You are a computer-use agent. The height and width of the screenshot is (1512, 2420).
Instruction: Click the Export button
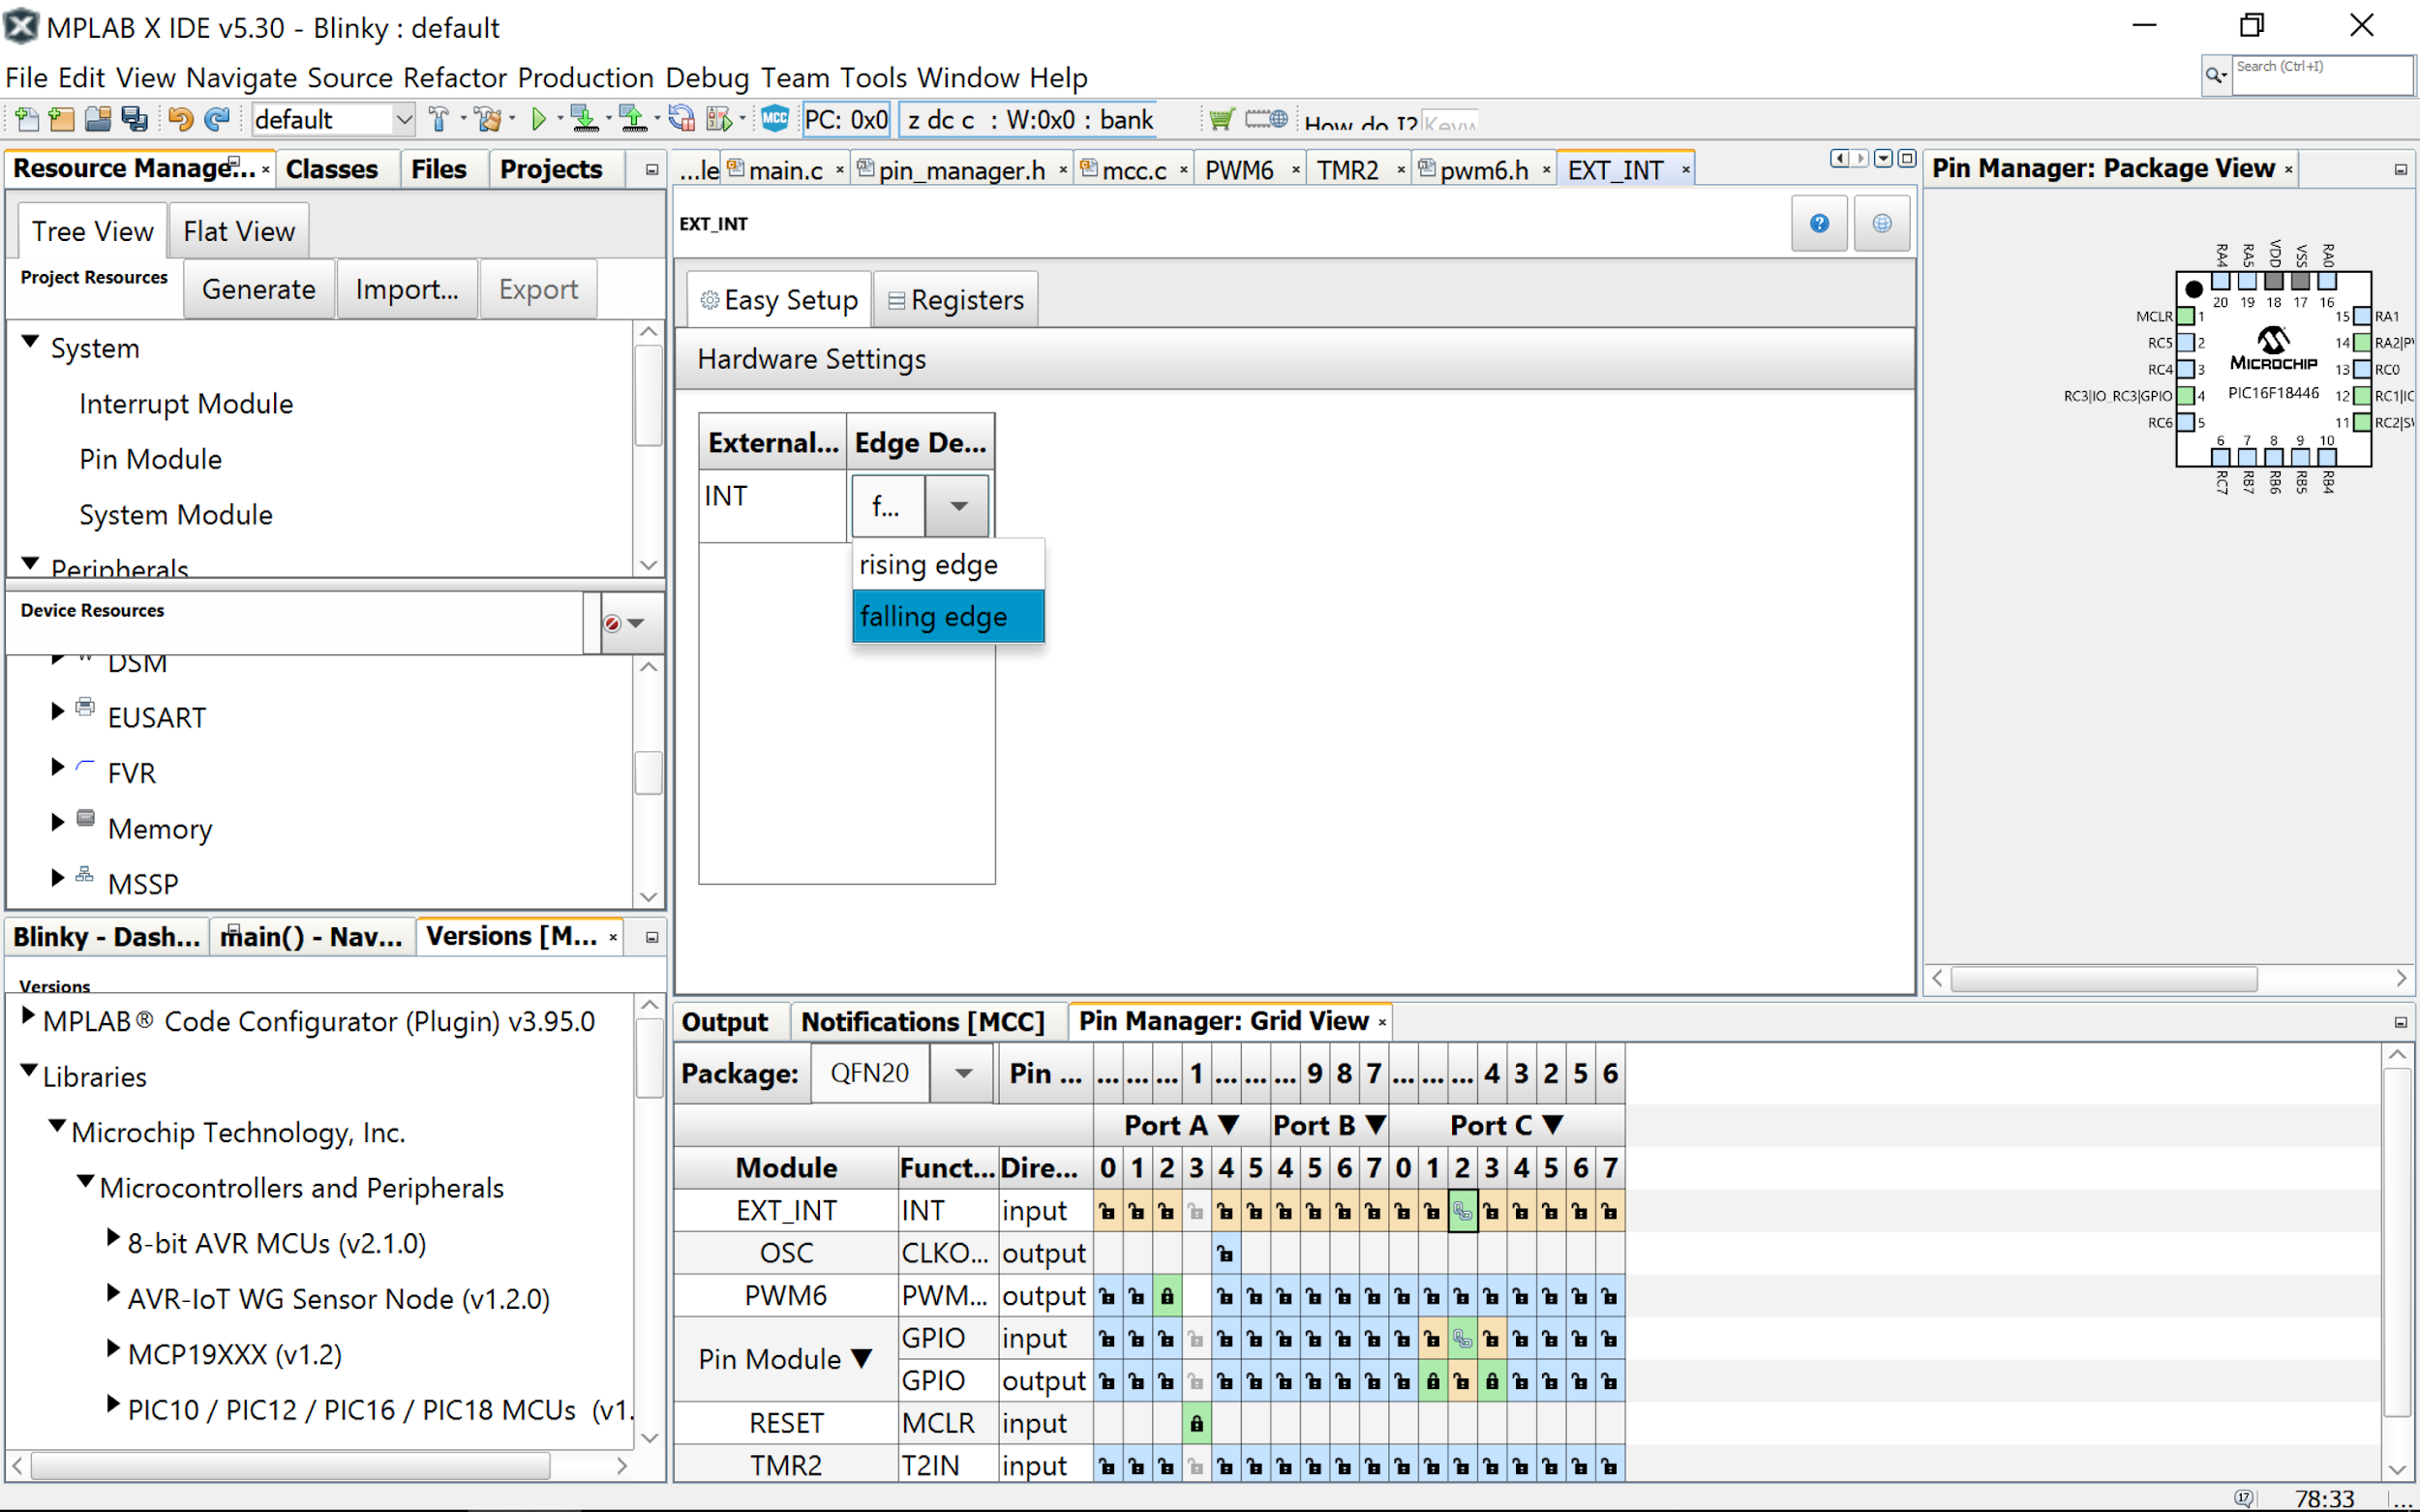[x=538, y=289]
